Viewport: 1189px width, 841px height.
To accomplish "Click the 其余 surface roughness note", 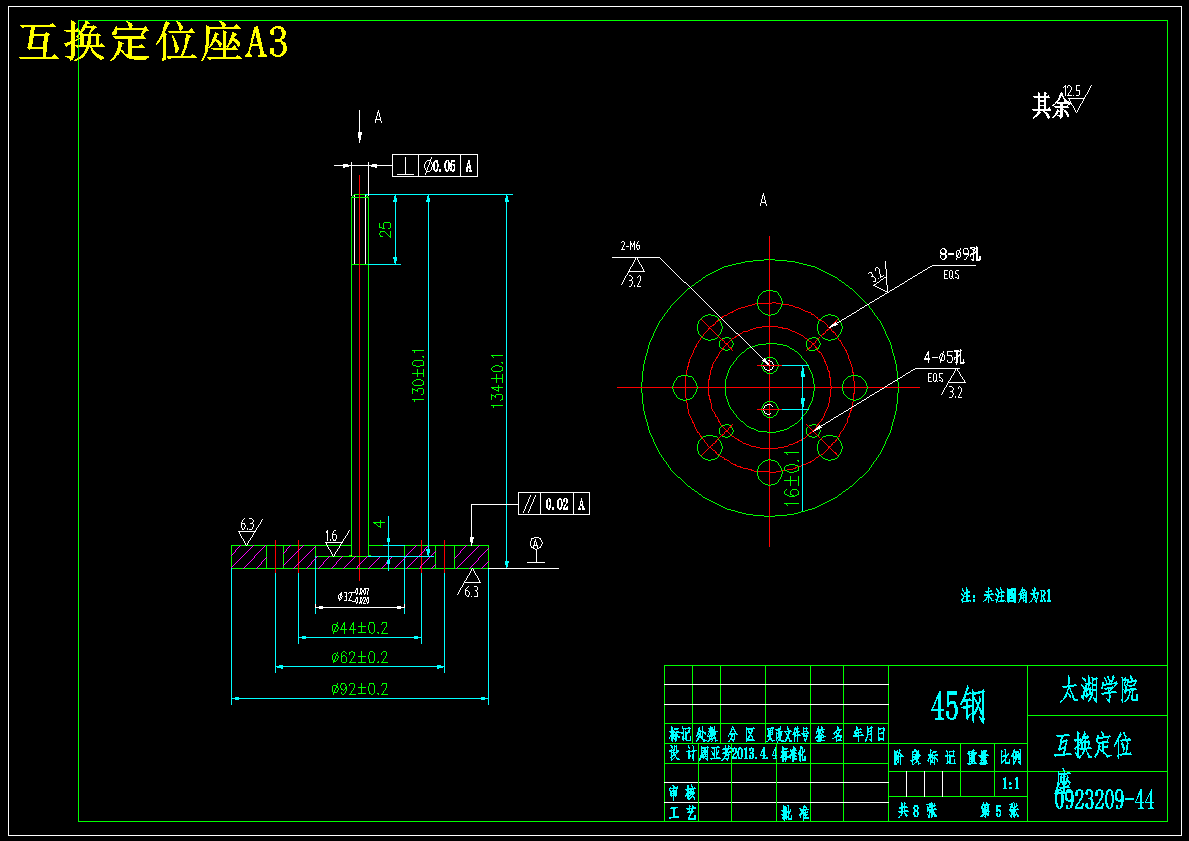I will tap(1061, 102).
